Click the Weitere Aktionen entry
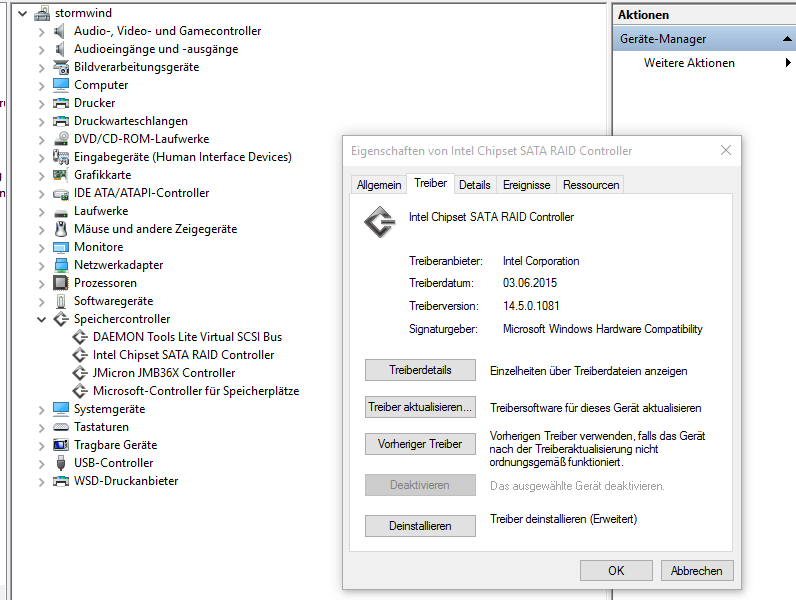 pyautogui.click(x=689, y=63)
